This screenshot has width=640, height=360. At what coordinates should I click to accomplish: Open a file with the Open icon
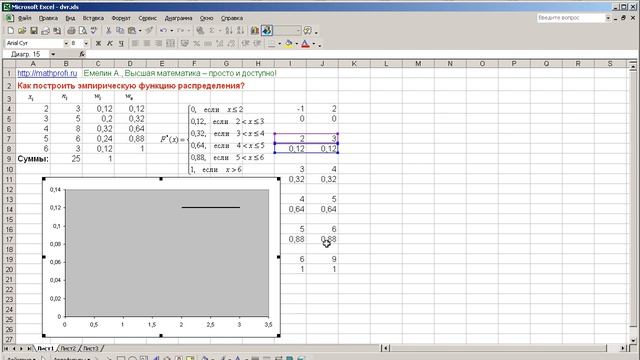pyautogui.click(x=22, y=31)
